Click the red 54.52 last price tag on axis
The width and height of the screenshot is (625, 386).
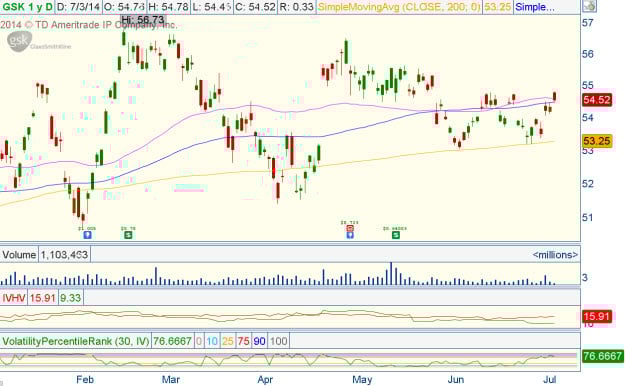click(x=596, y=100)
